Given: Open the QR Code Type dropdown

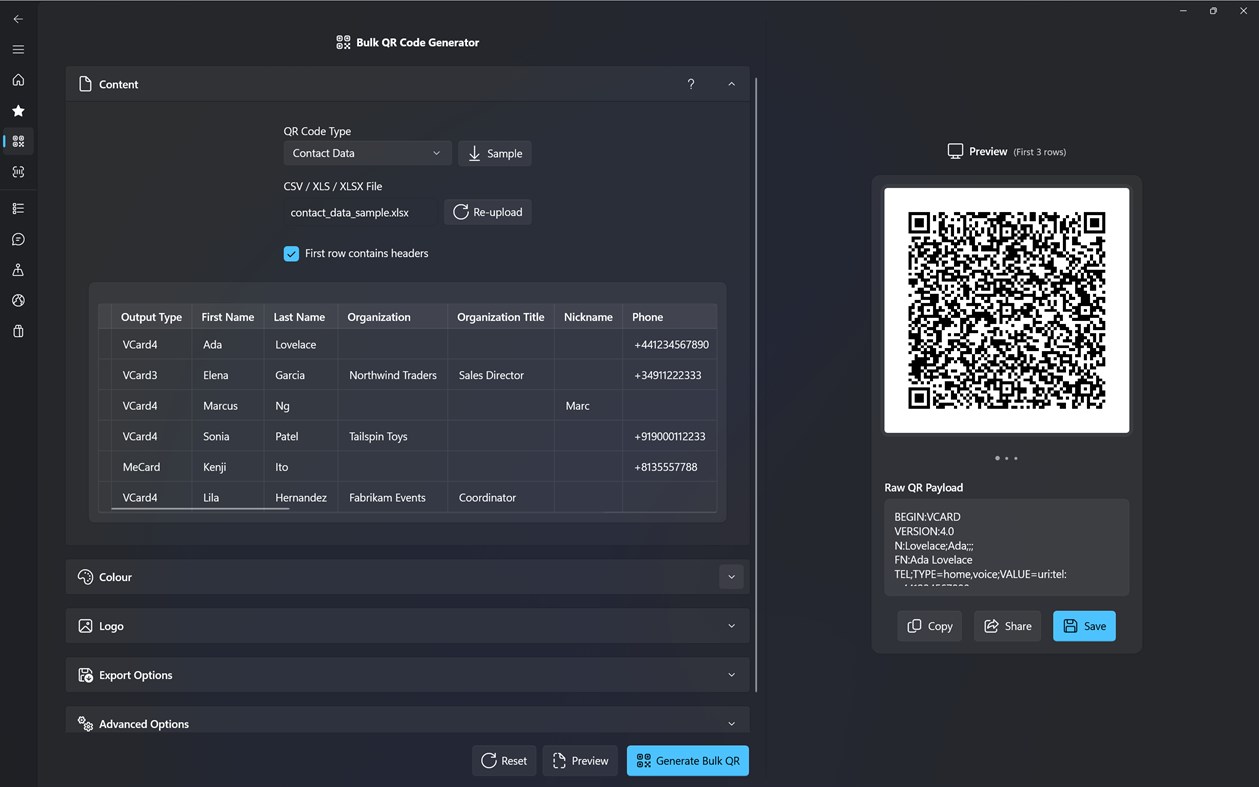Looking at the screenshot, I should pos(367,152).
